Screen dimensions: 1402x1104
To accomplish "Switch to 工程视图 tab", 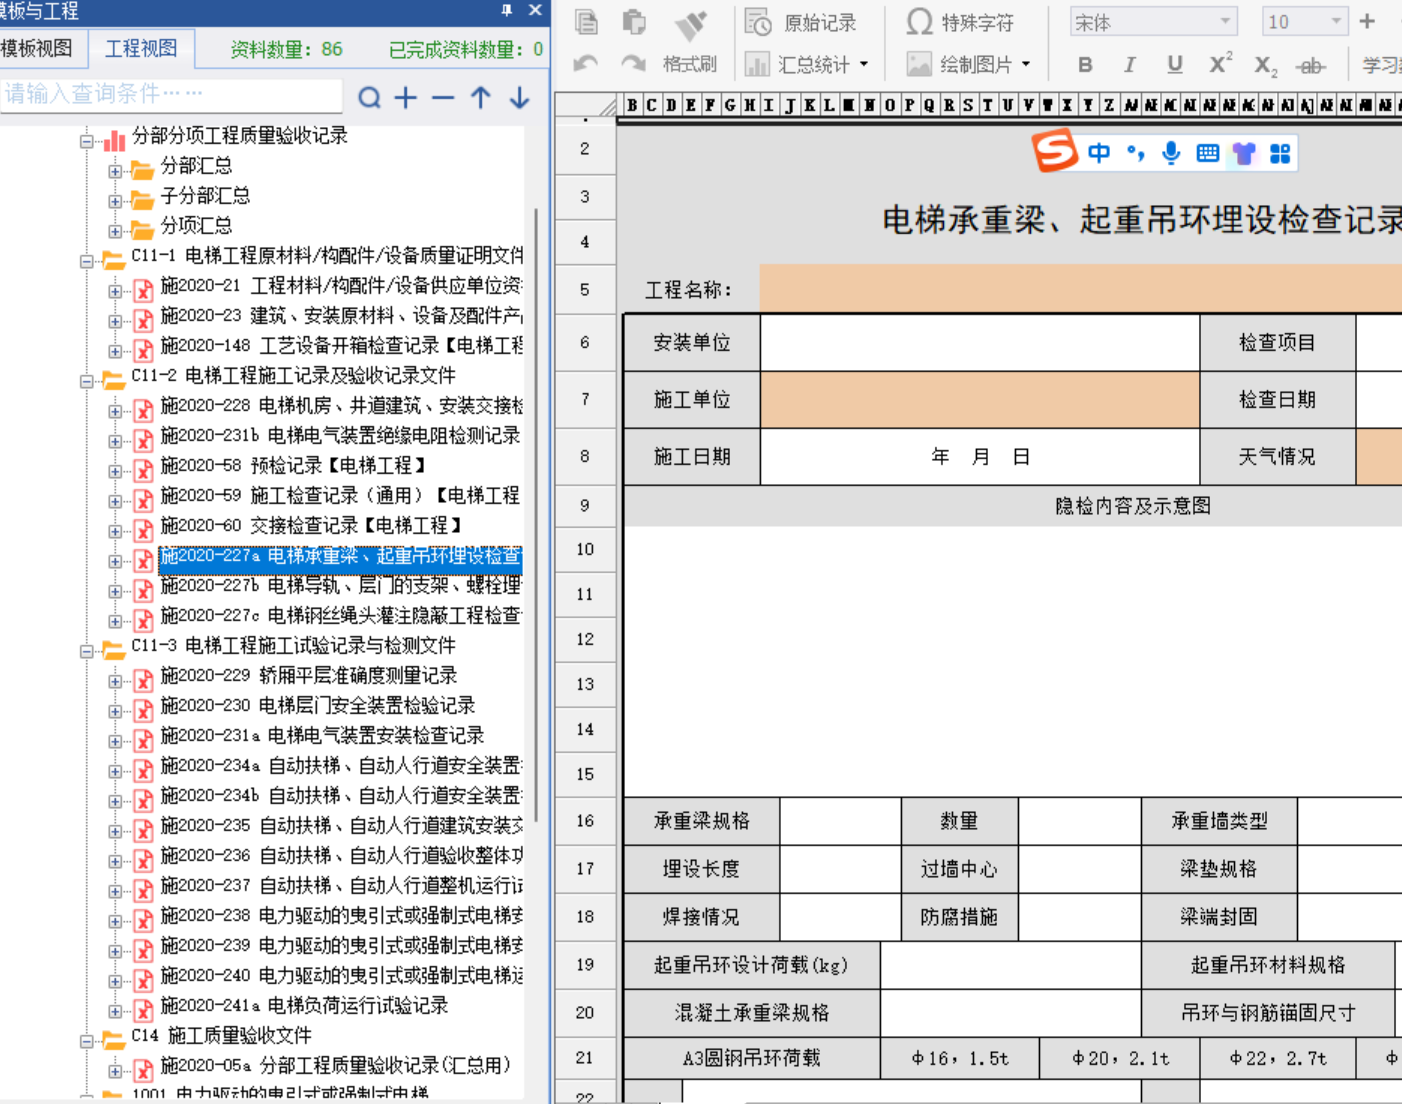I will (141, 48).
